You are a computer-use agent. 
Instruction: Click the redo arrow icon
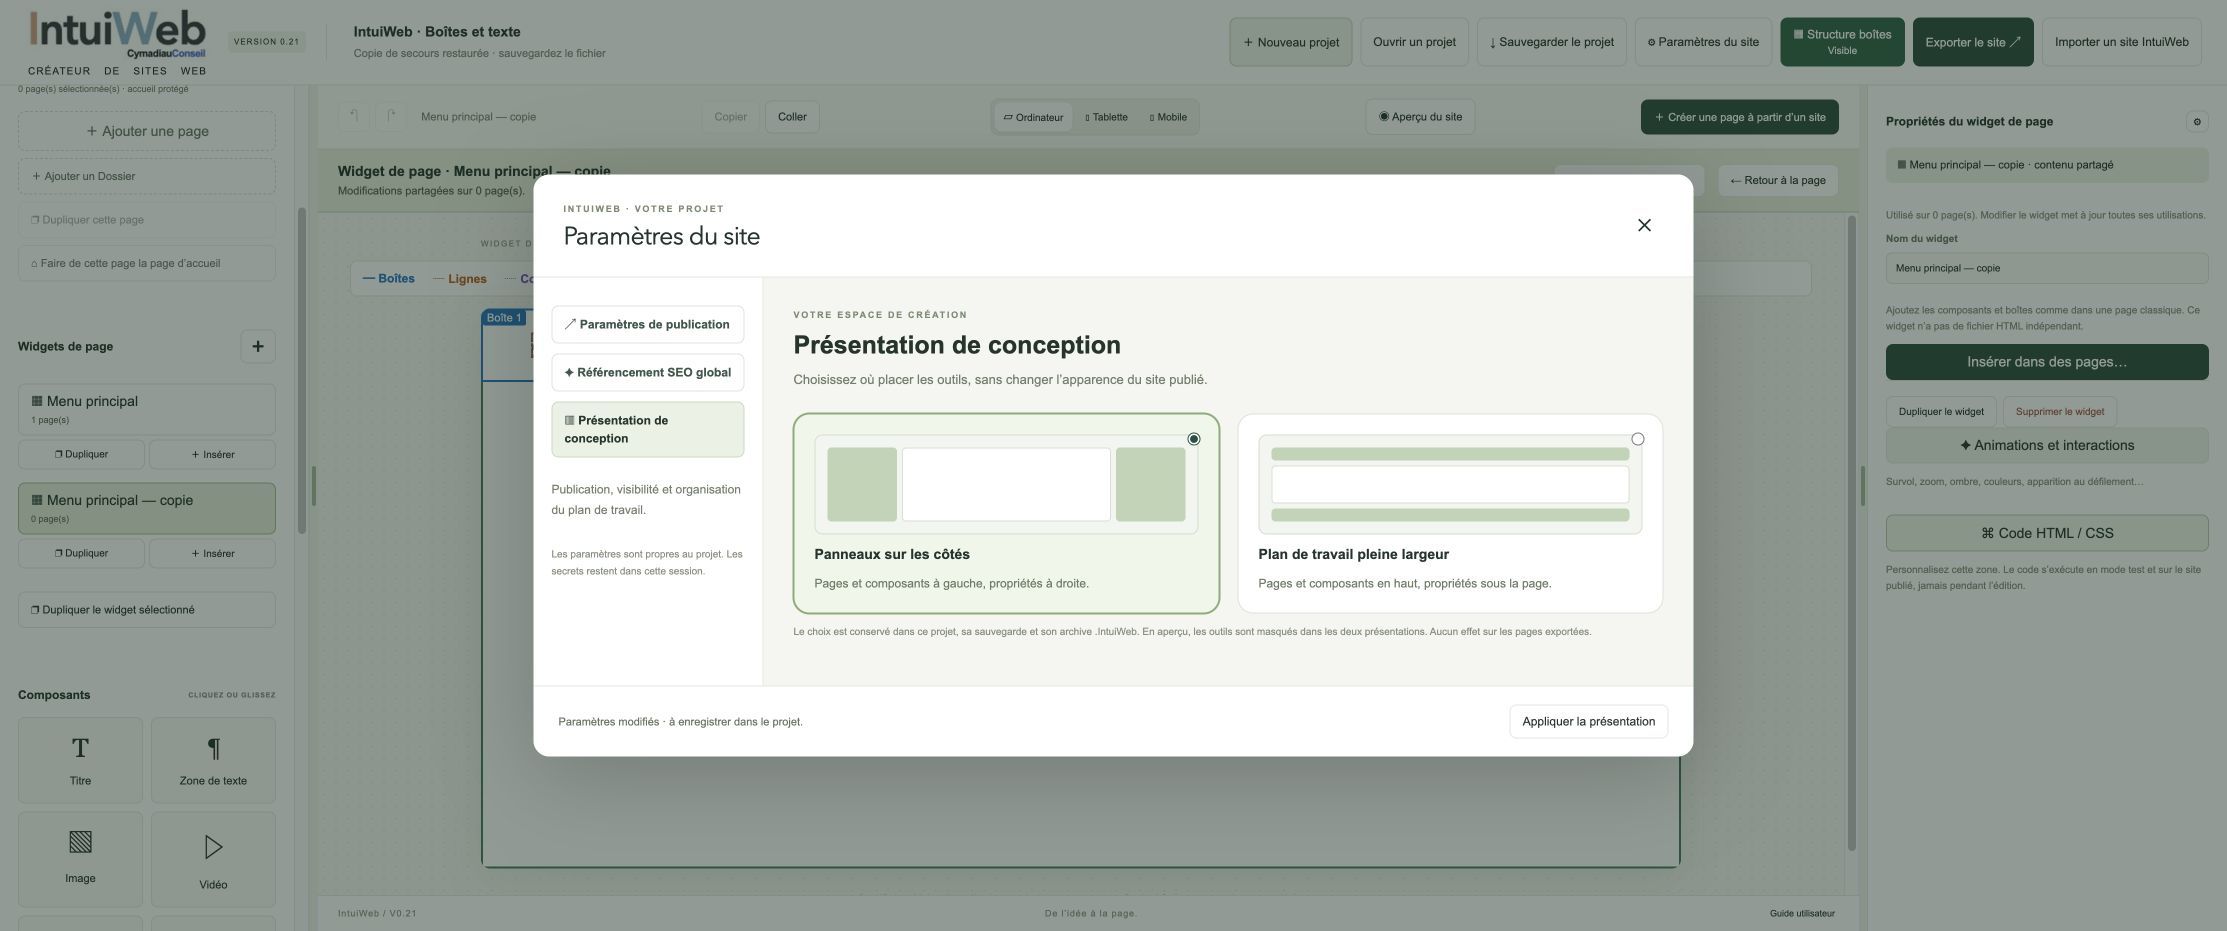point(391,117)
